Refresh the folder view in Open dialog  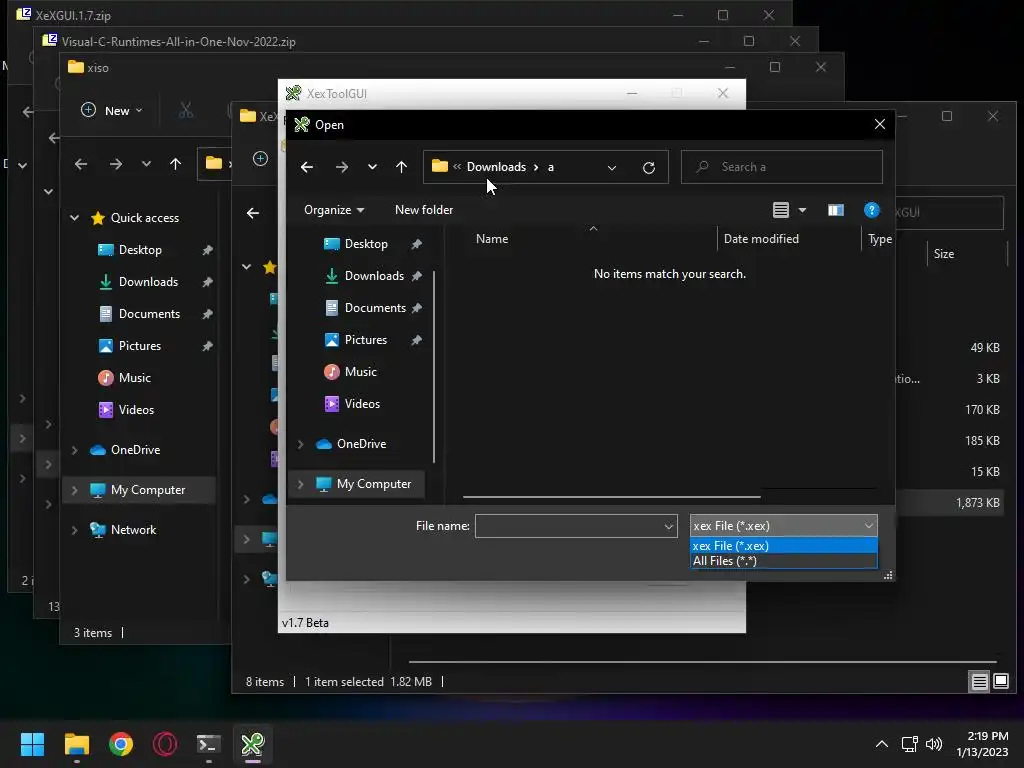pyautogui.click(x=648, y=167)
